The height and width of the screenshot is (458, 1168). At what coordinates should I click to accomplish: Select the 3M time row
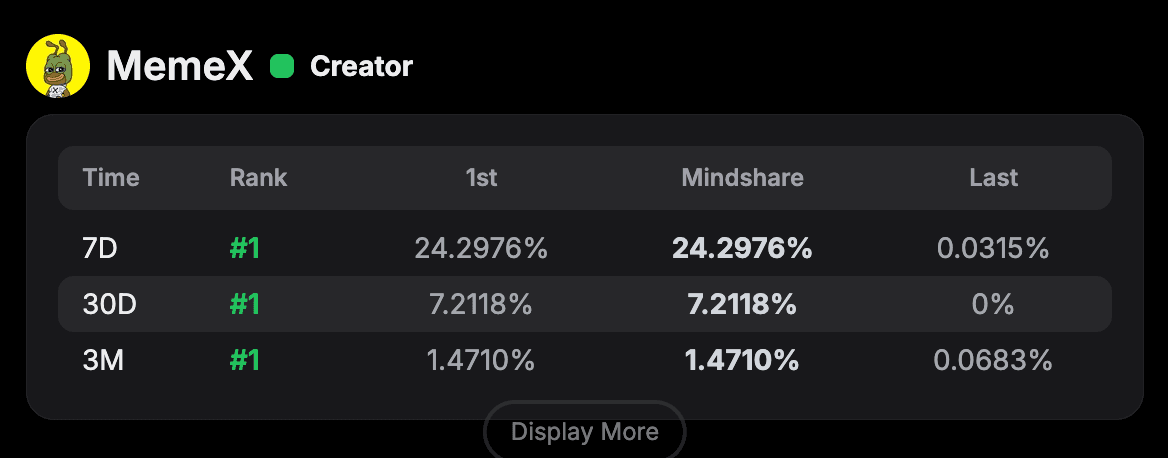(103, 360)
